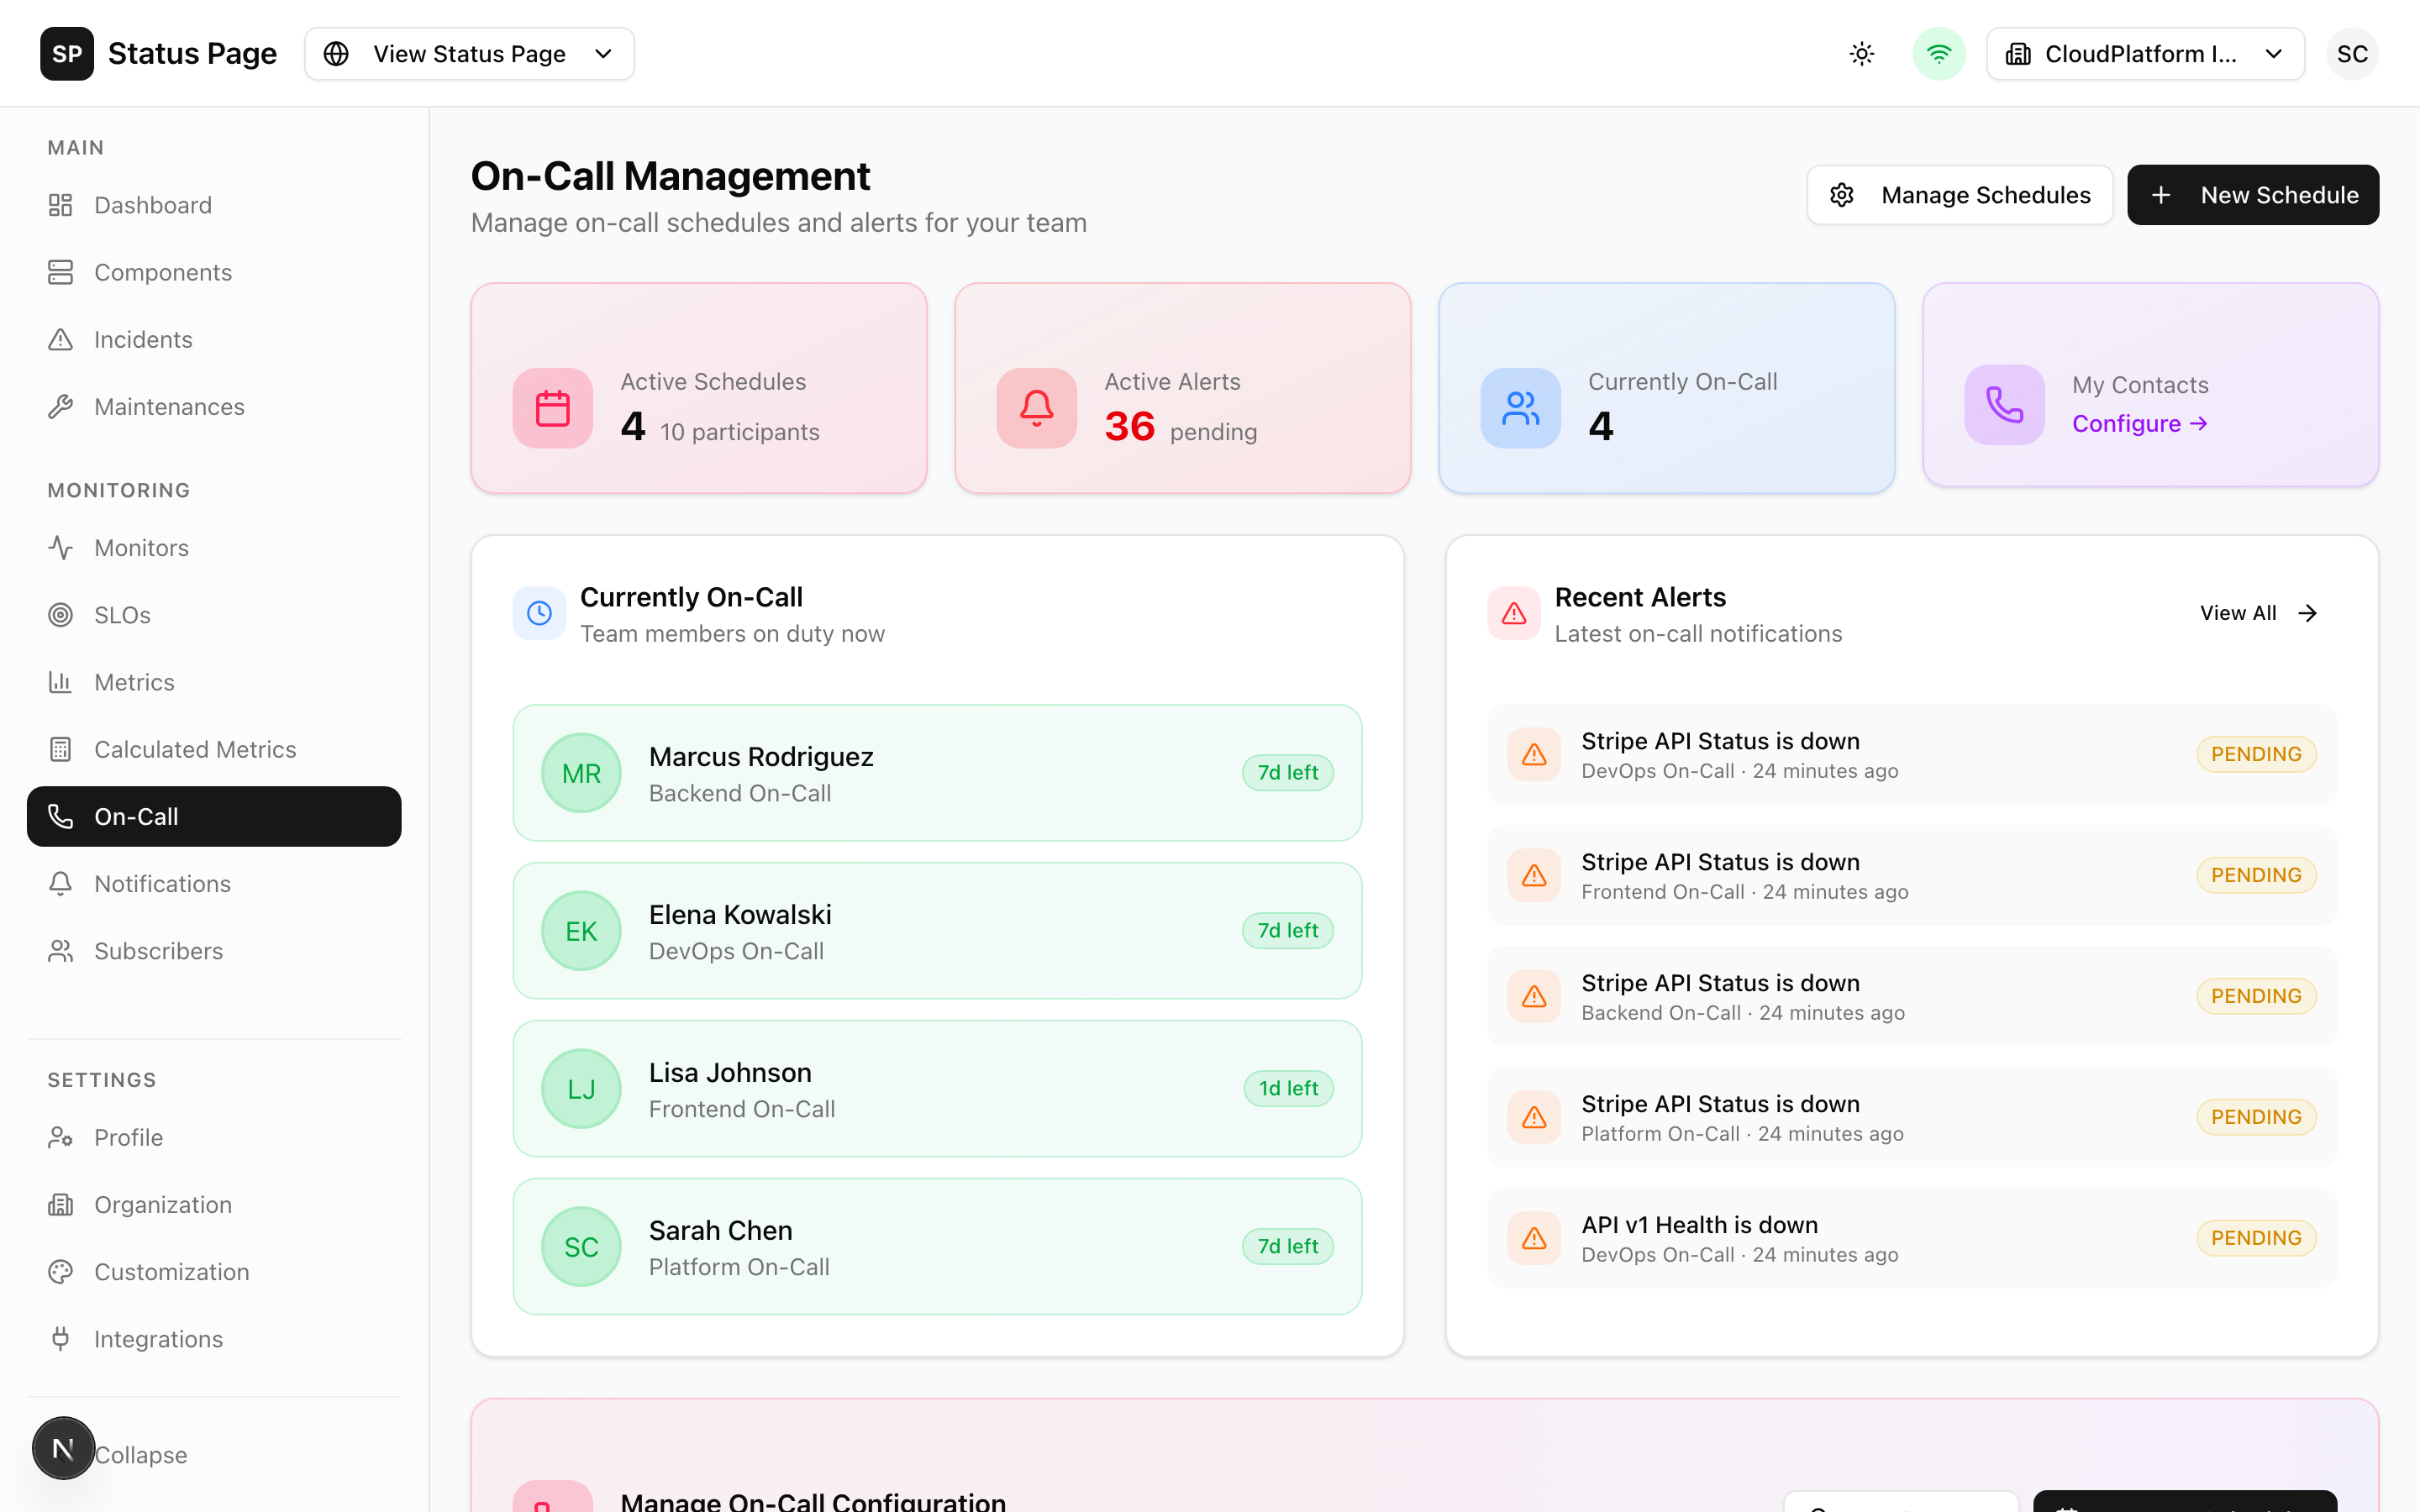The height and width of the screenshot is (1512, 2420).
Task: Click the Maintenances wrench icon
Action: click(61, 406)
